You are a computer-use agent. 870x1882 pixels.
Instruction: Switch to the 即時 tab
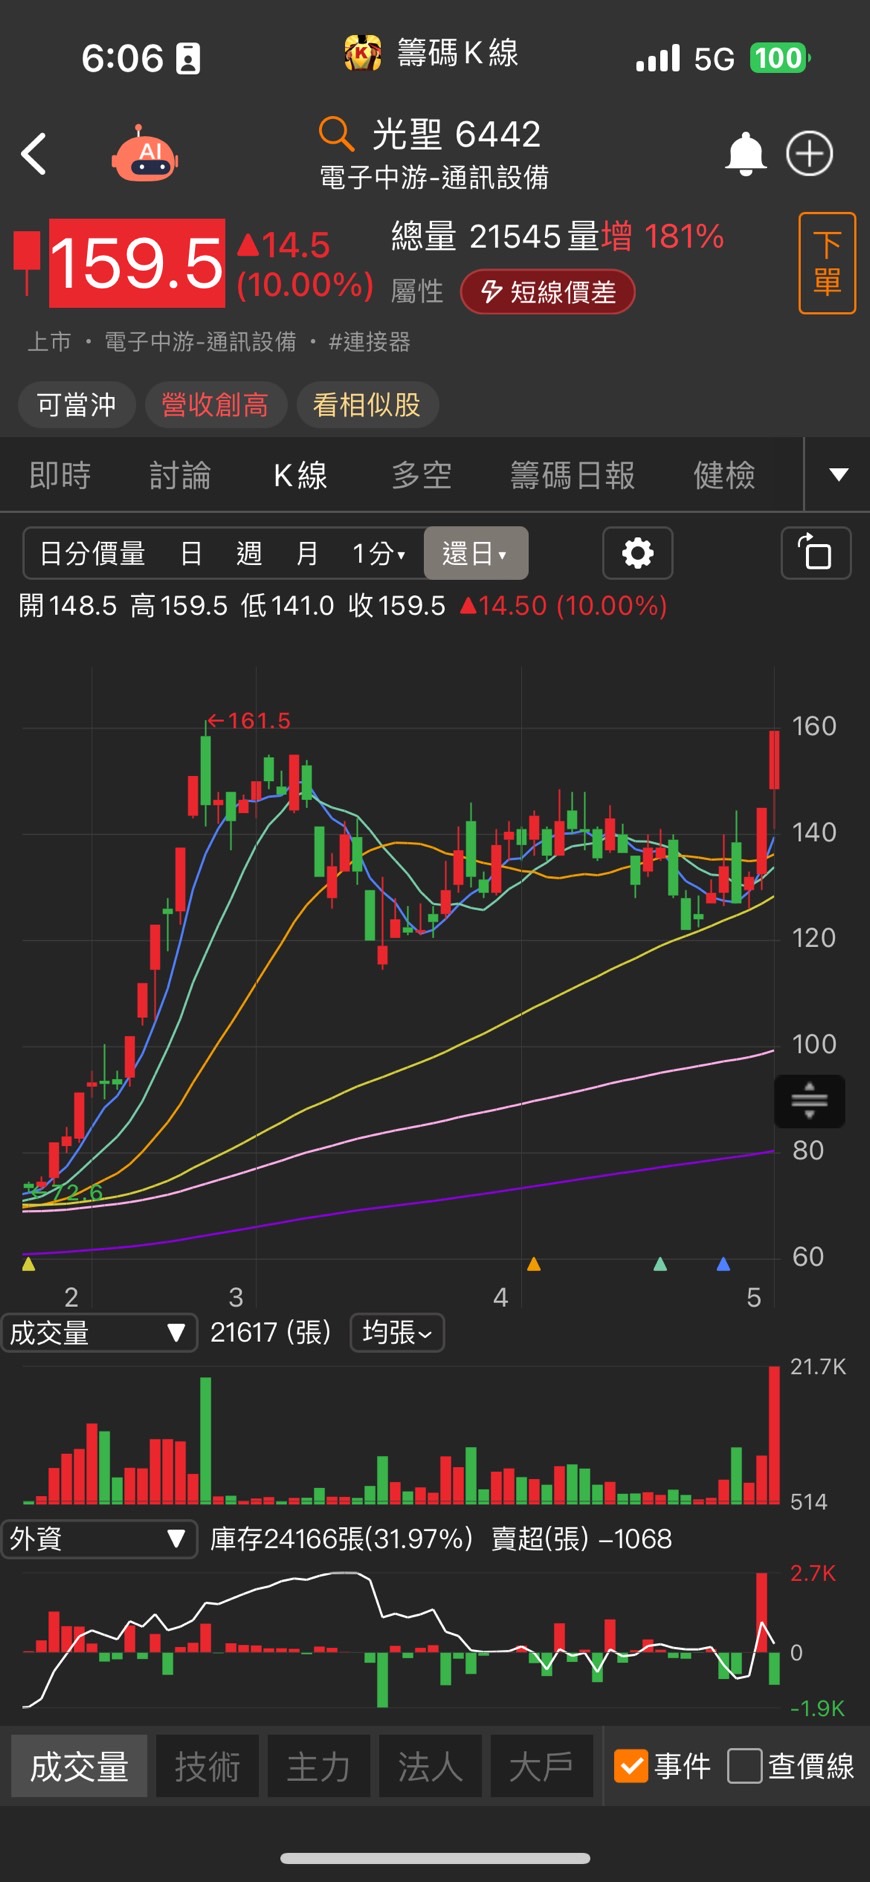[x=60, y=475]
